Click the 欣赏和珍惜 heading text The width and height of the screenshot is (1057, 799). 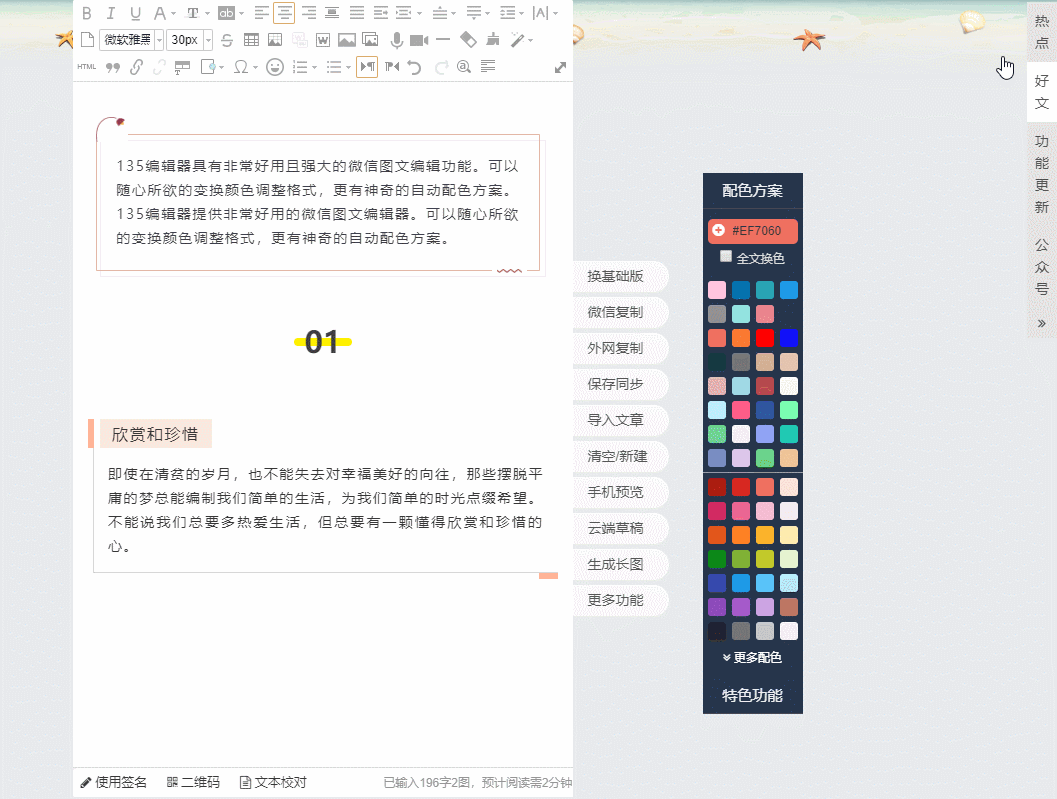(155, 434)
